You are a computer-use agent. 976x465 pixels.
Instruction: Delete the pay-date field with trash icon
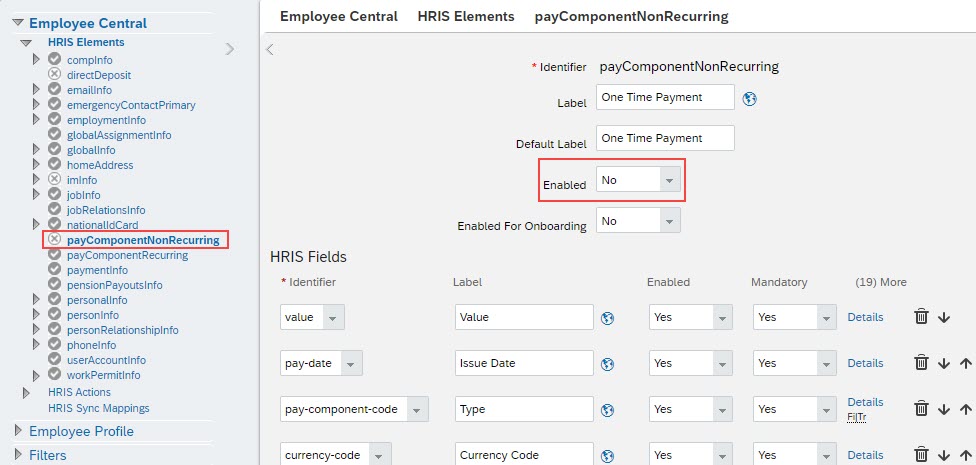point(921,363)
